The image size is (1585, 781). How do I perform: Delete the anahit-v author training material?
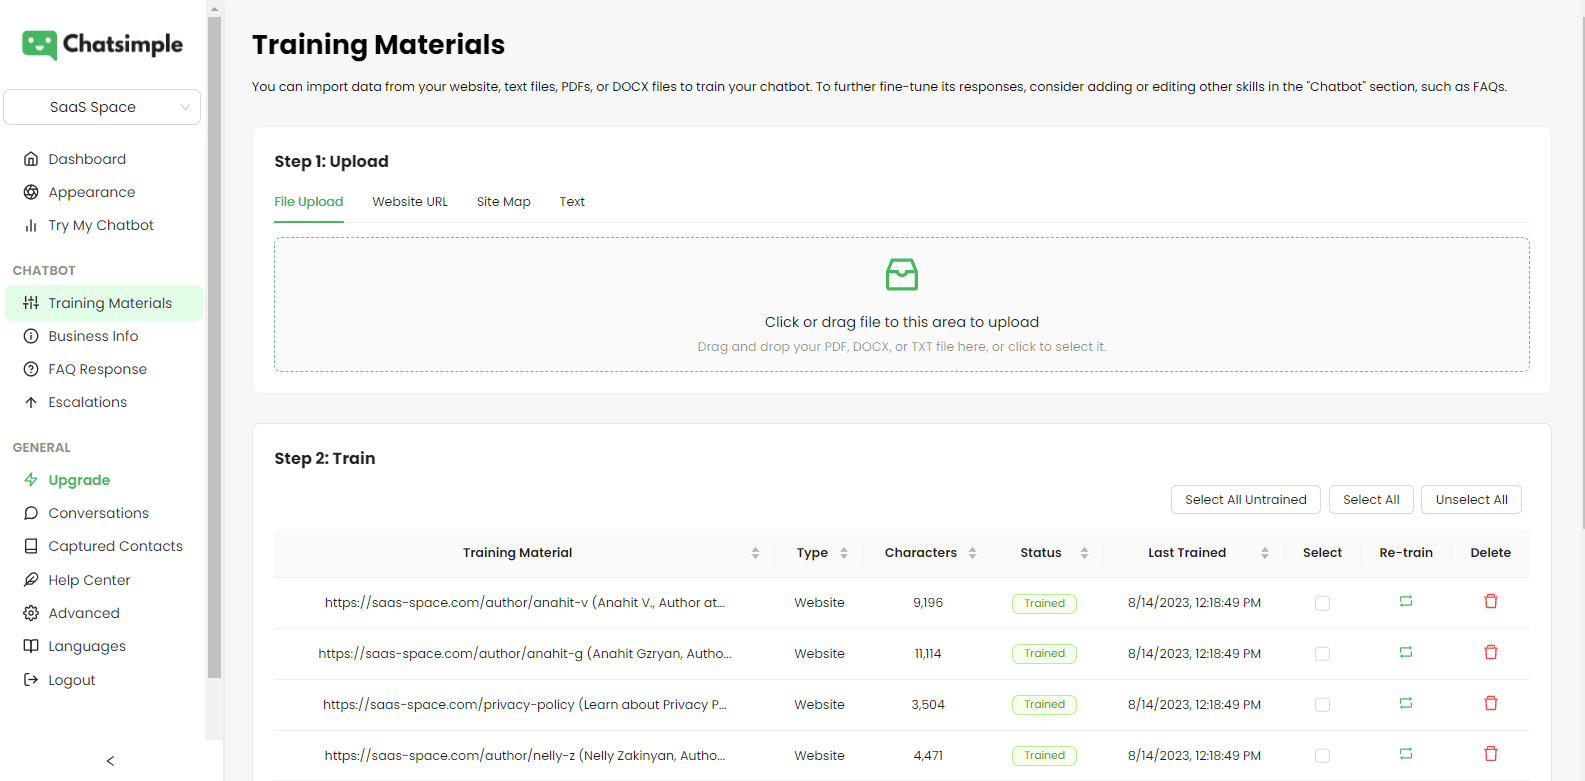(x=1490, y=602)
